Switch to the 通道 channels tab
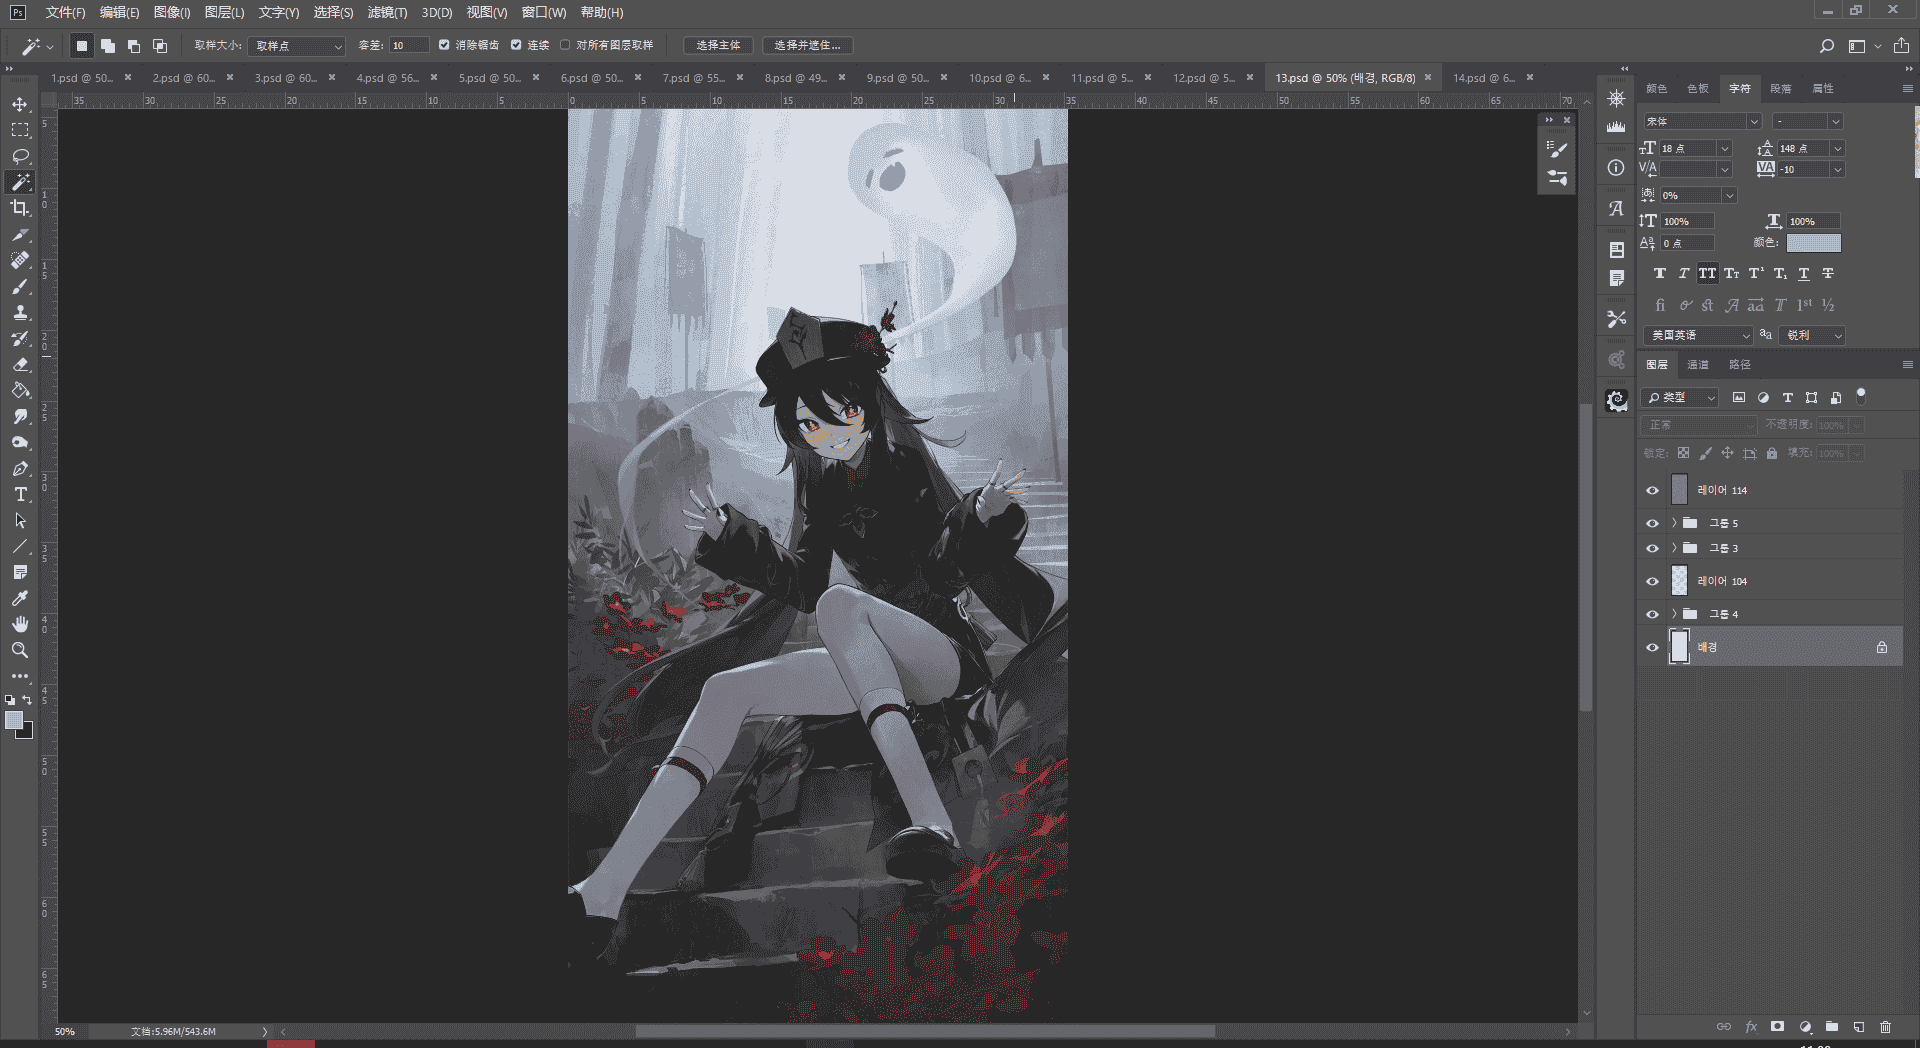 pos(1698,365)
